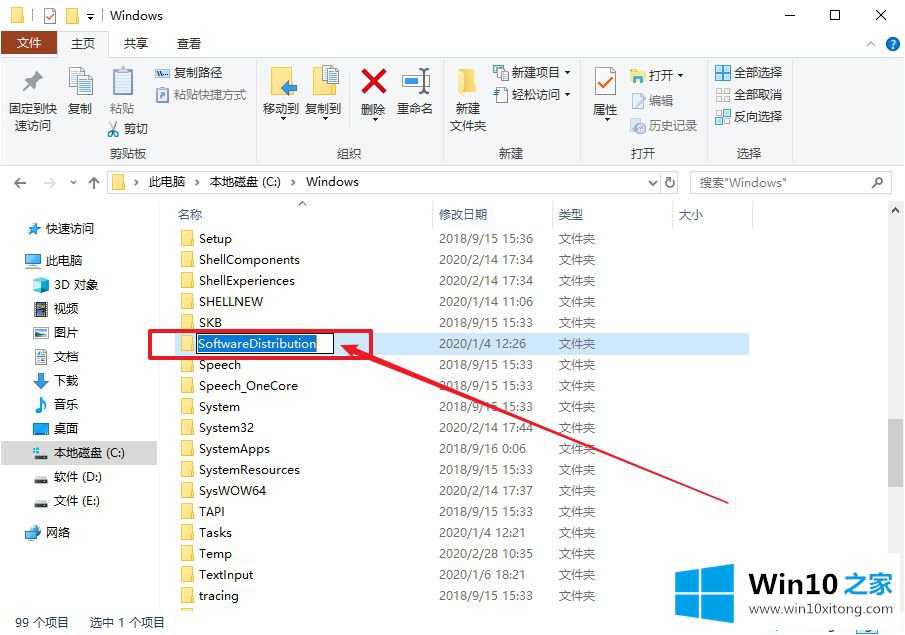Switch to the Share (共享) tab
The height and width of the screenshot is (635, 905).
point(136,43)
